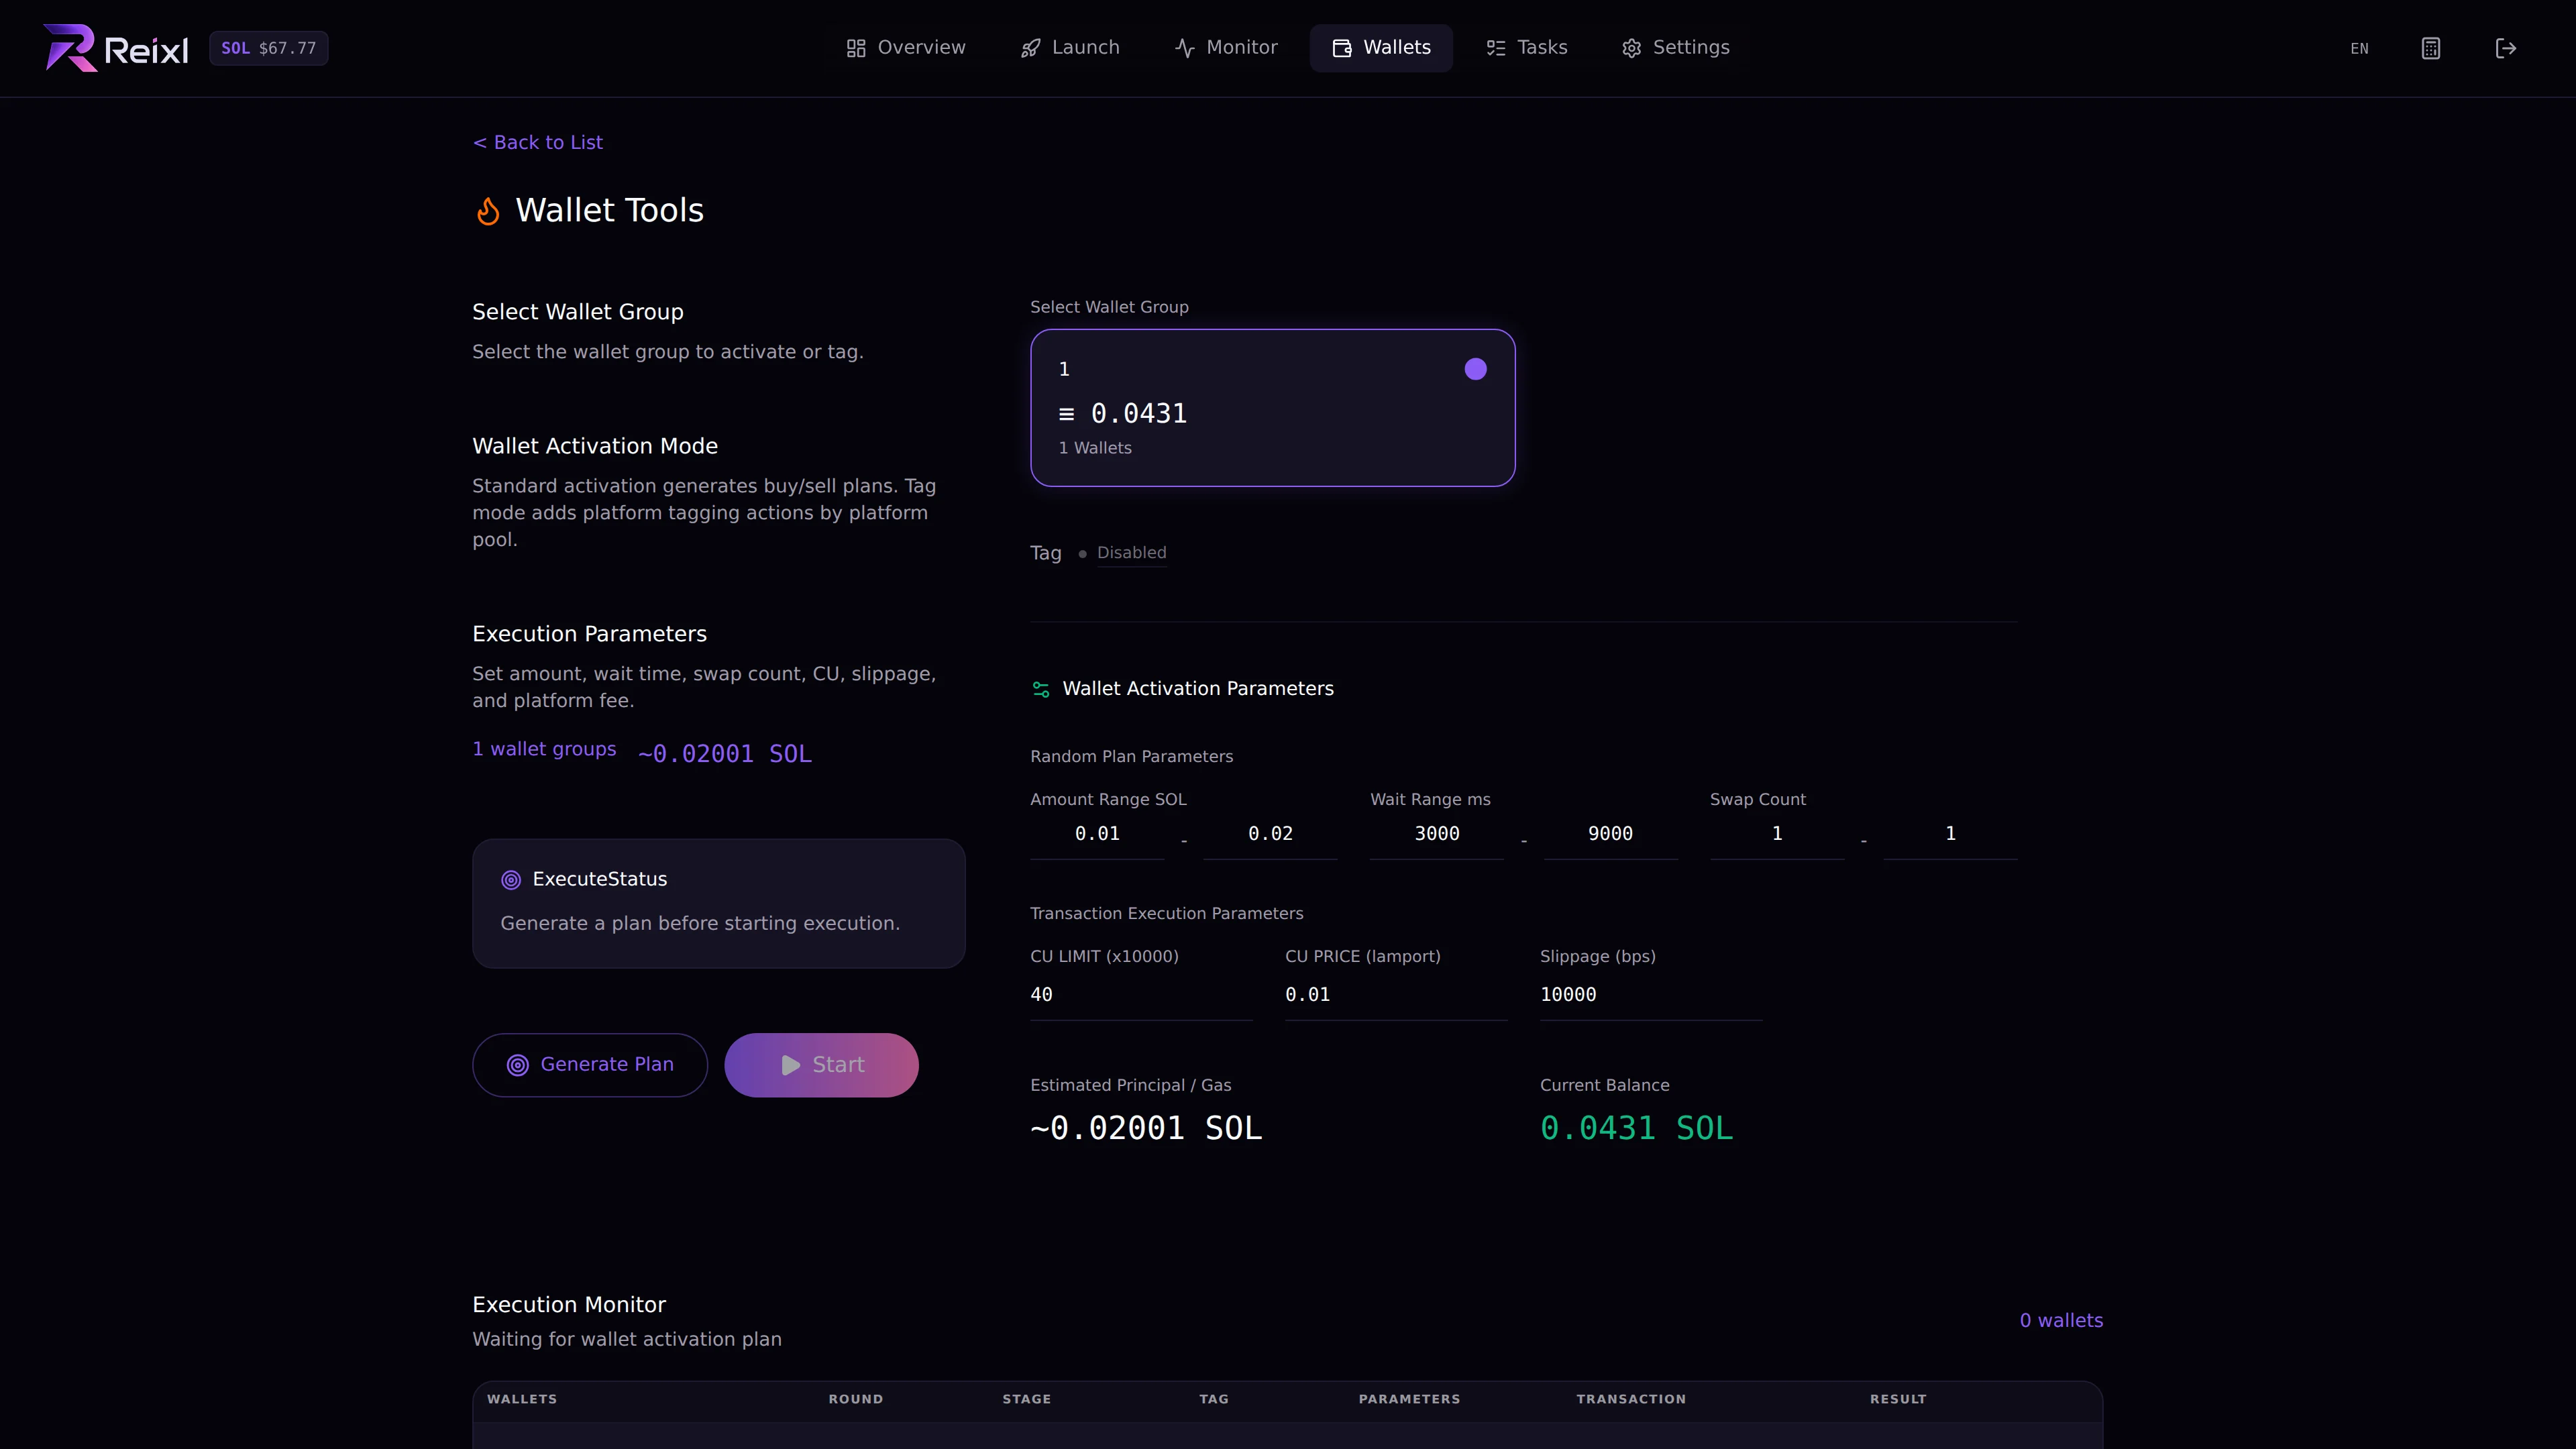The width and height of the screenshot is (2576, 1449).
Task: Click the Estimated Principal ~0.02001 SOL value
Action: pos(1146,1129)
